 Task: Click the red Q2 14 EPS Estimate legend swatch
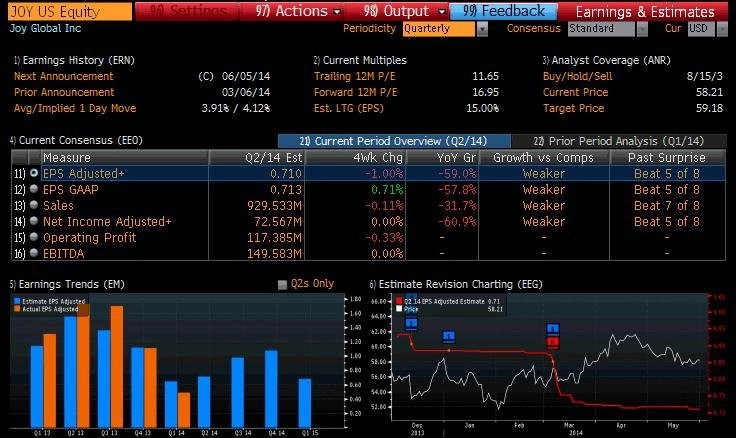pos(399,301)
